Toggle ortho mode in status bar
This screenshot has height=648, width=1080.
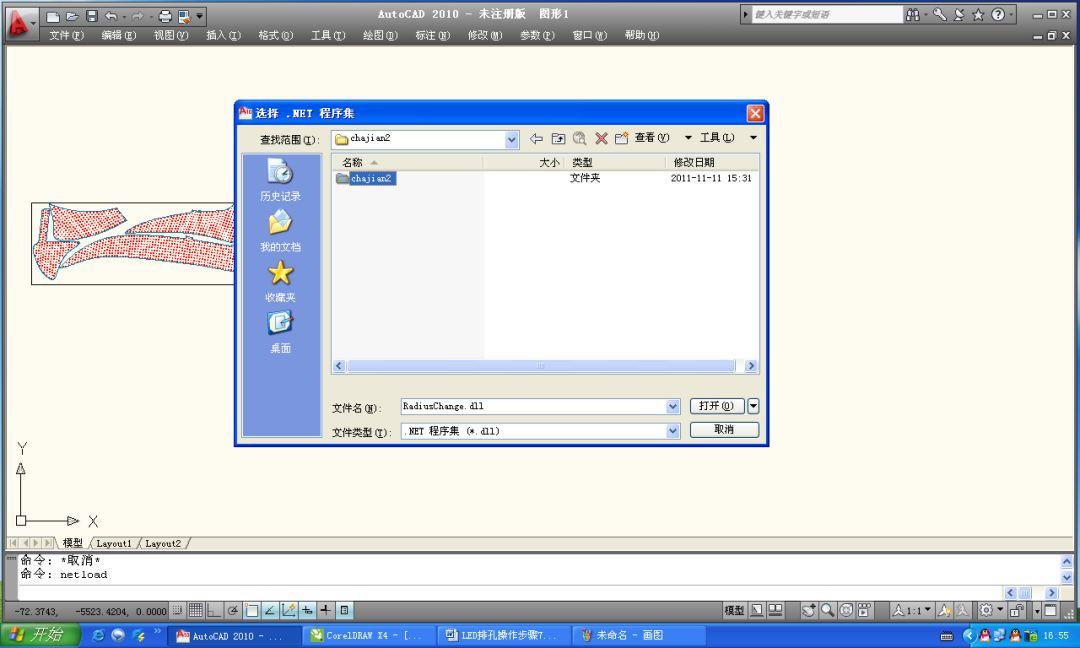(x=214, y=610)
